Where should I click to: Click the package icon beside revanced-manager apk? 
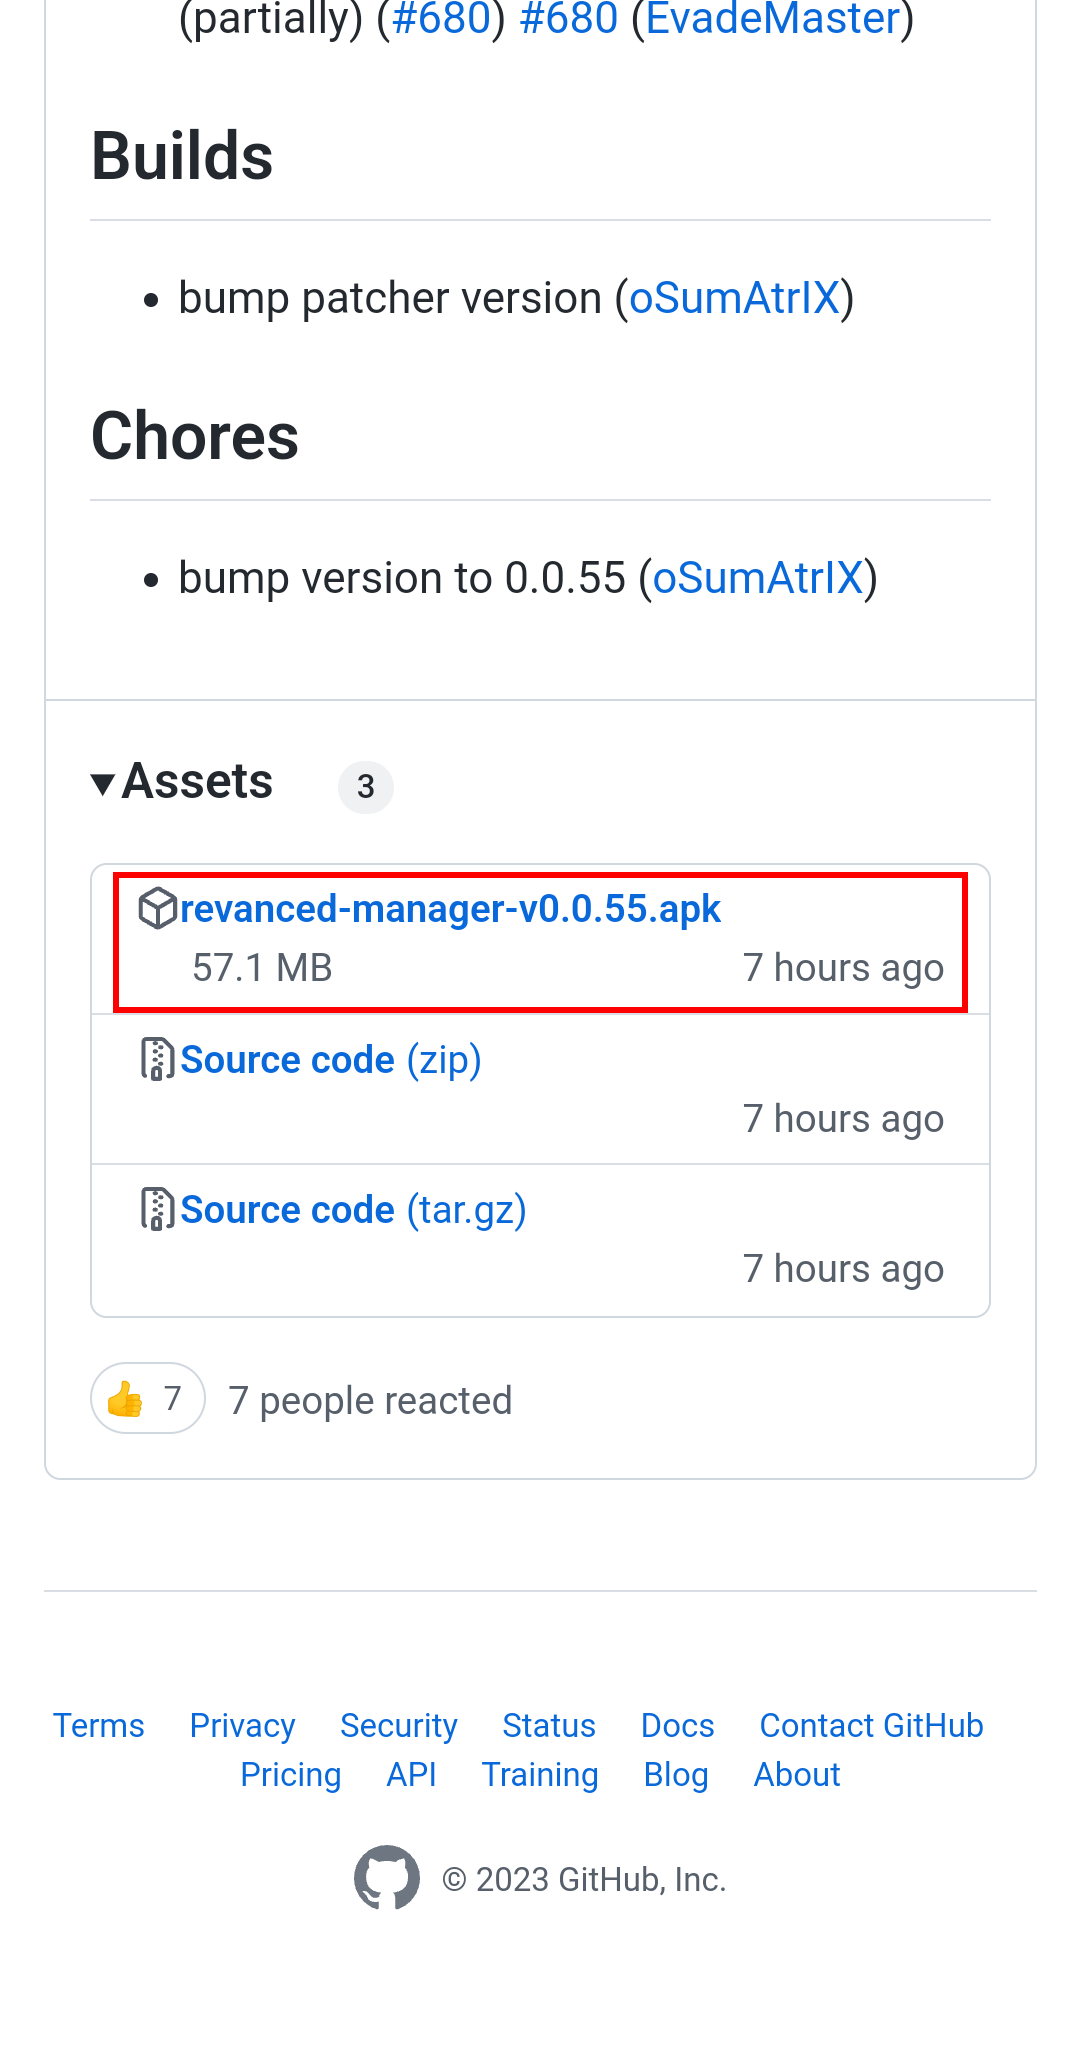[x=157, y=908]
